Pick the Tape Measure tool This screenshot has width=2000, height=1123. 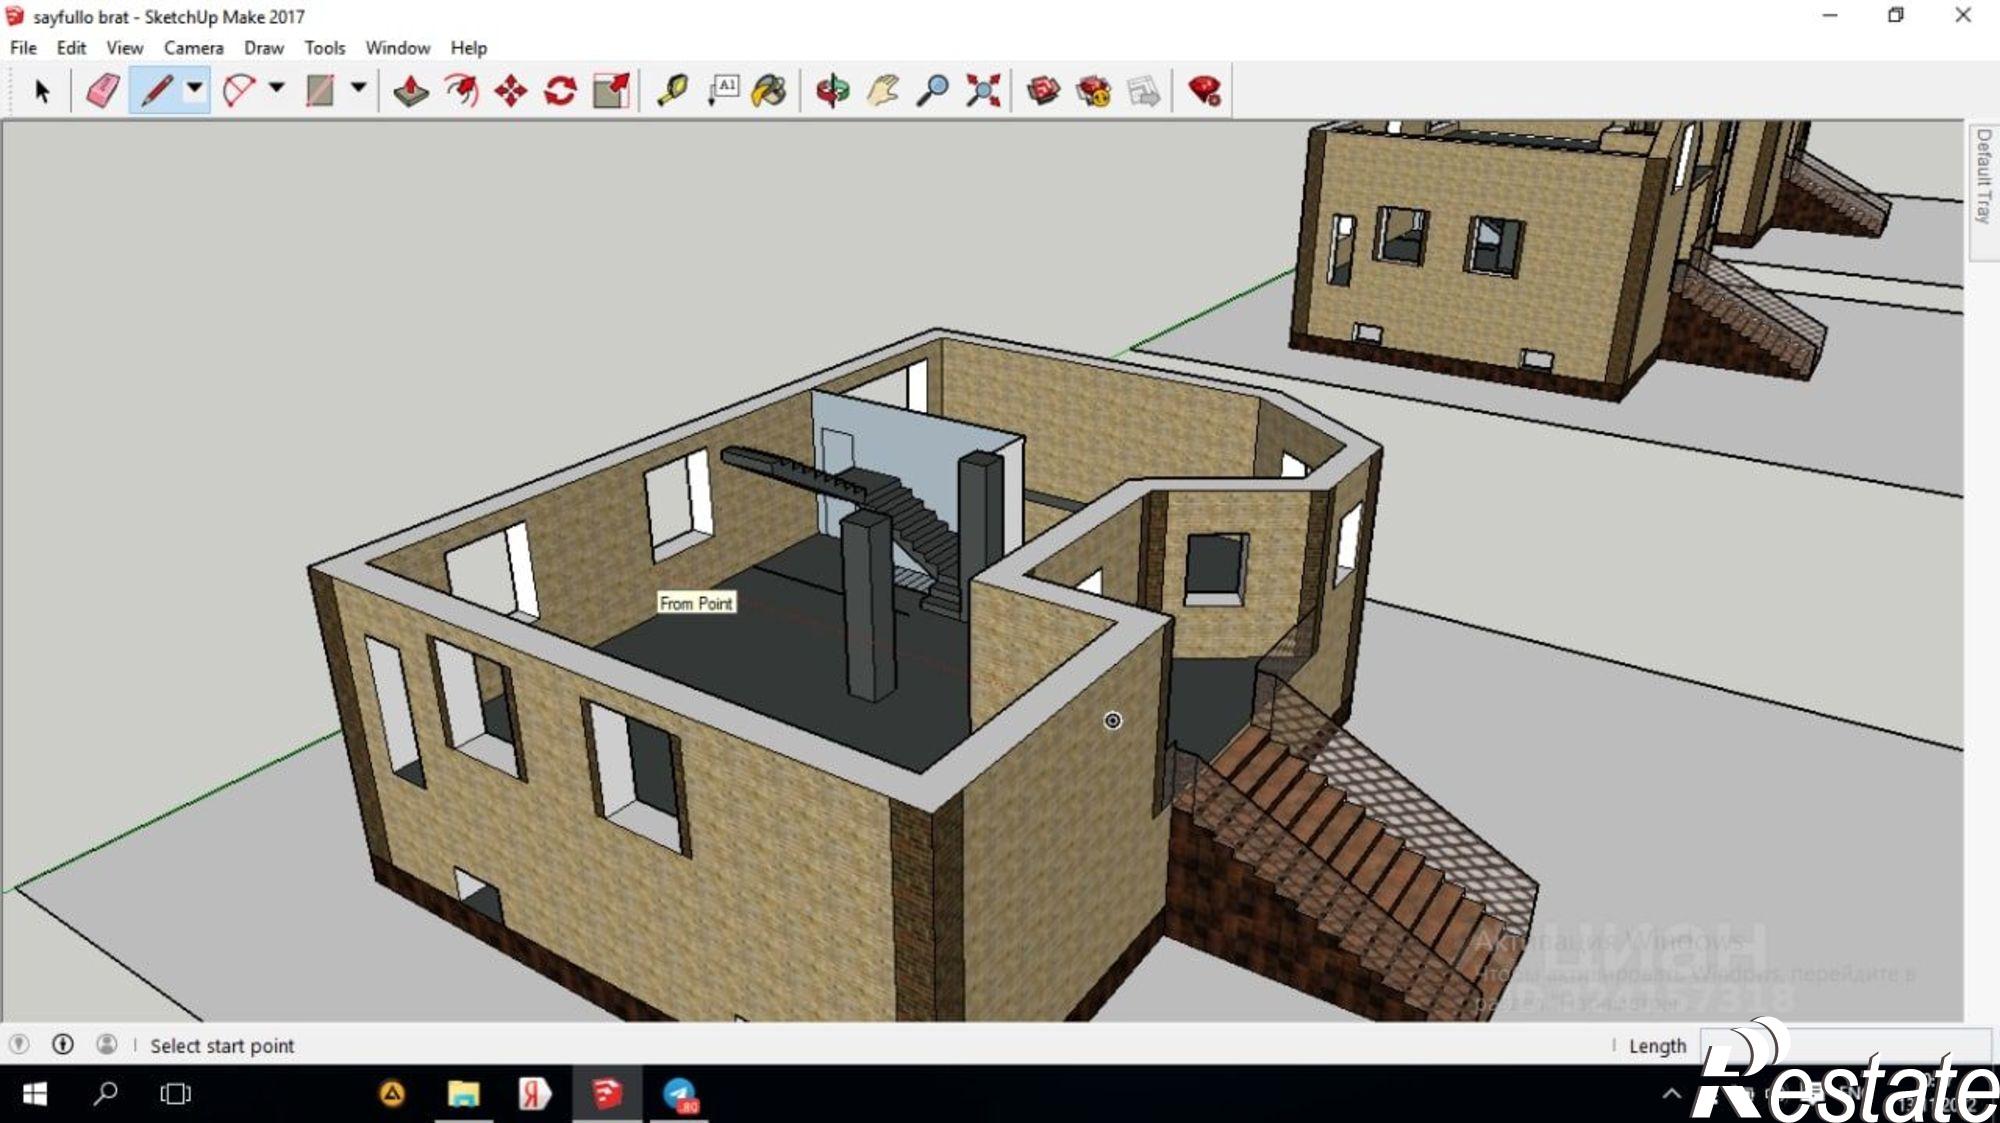click(x=672, y=91)
